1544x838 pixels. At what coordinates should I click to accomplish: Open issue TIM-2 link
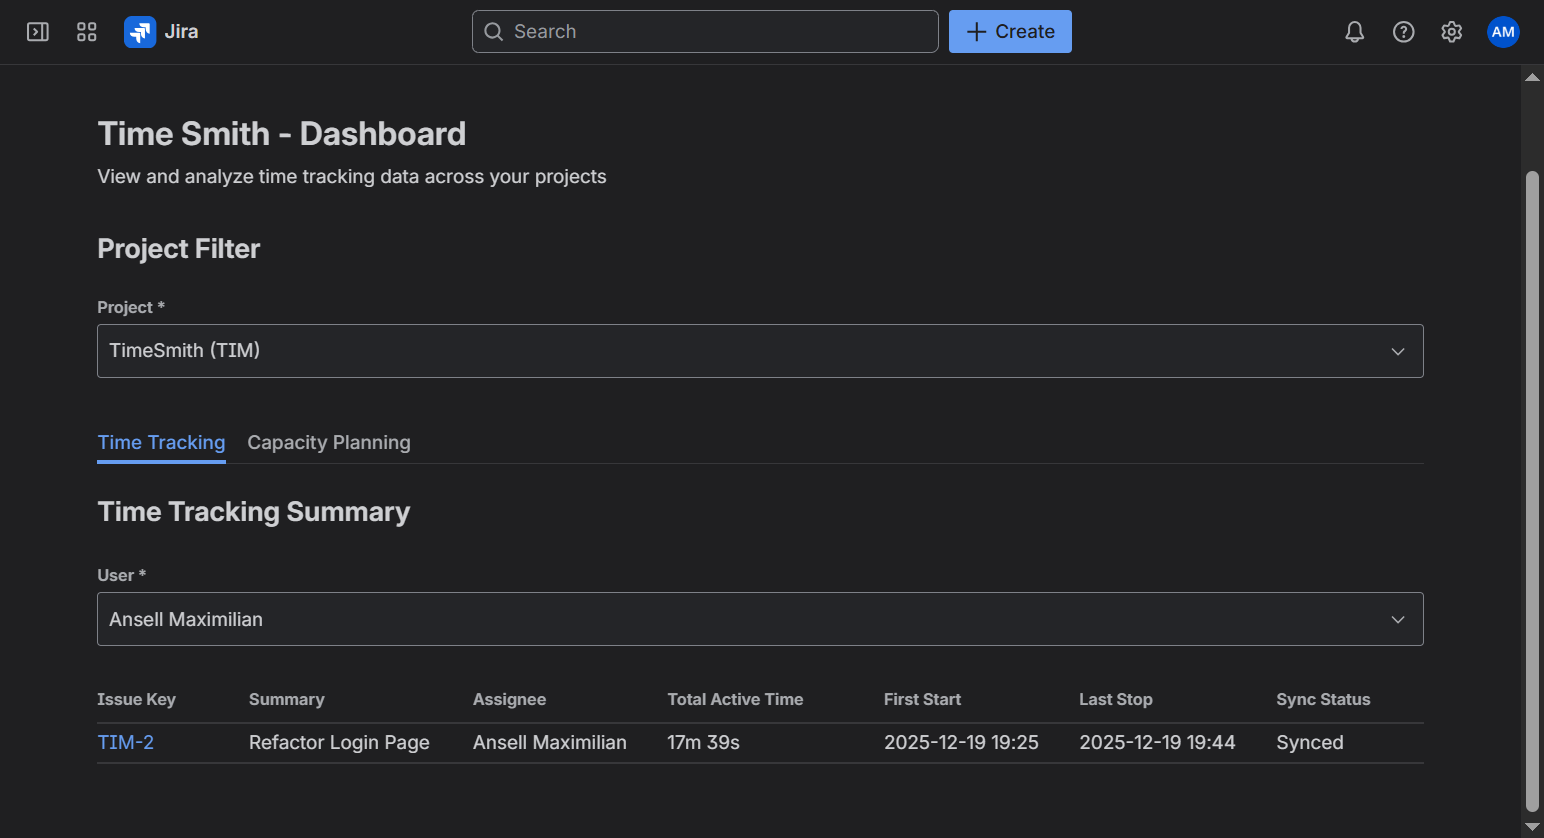pos(125,742)
